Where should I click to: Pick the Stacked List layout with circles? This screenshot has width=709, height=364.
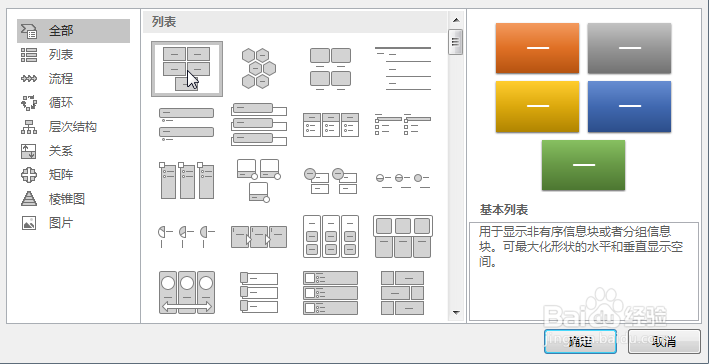331,180
